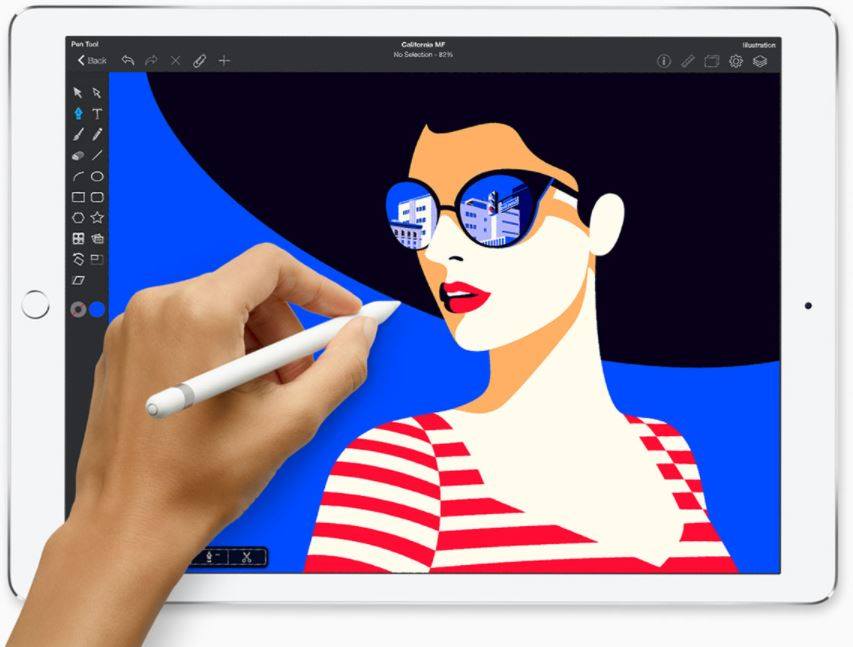Show the info inspector panel

click(x=663, y=61)
